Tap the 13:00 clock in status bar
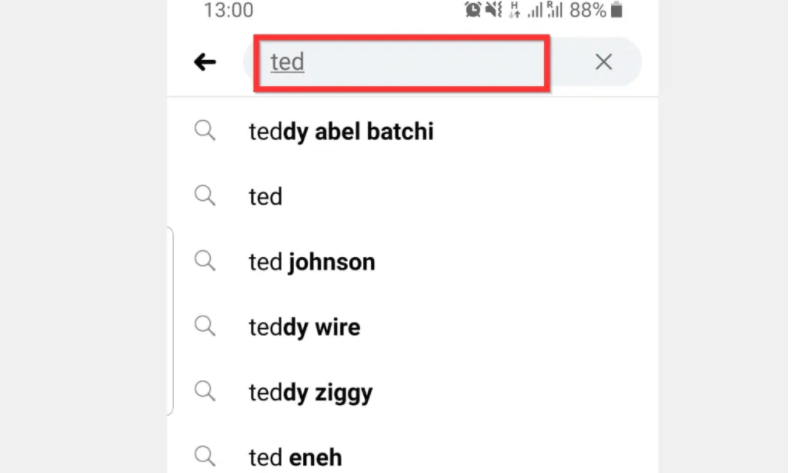 pyautogui.click(x=228, y=10)
